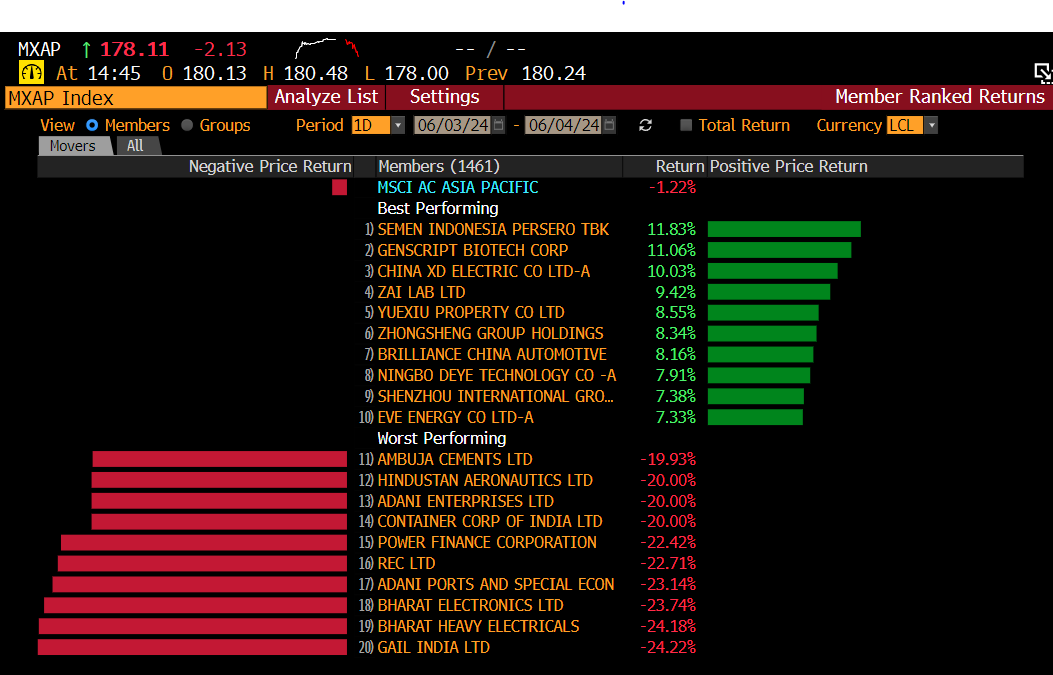
Task: Open MSCI AC ASIA PACIFIC index row
Action: 457,187
